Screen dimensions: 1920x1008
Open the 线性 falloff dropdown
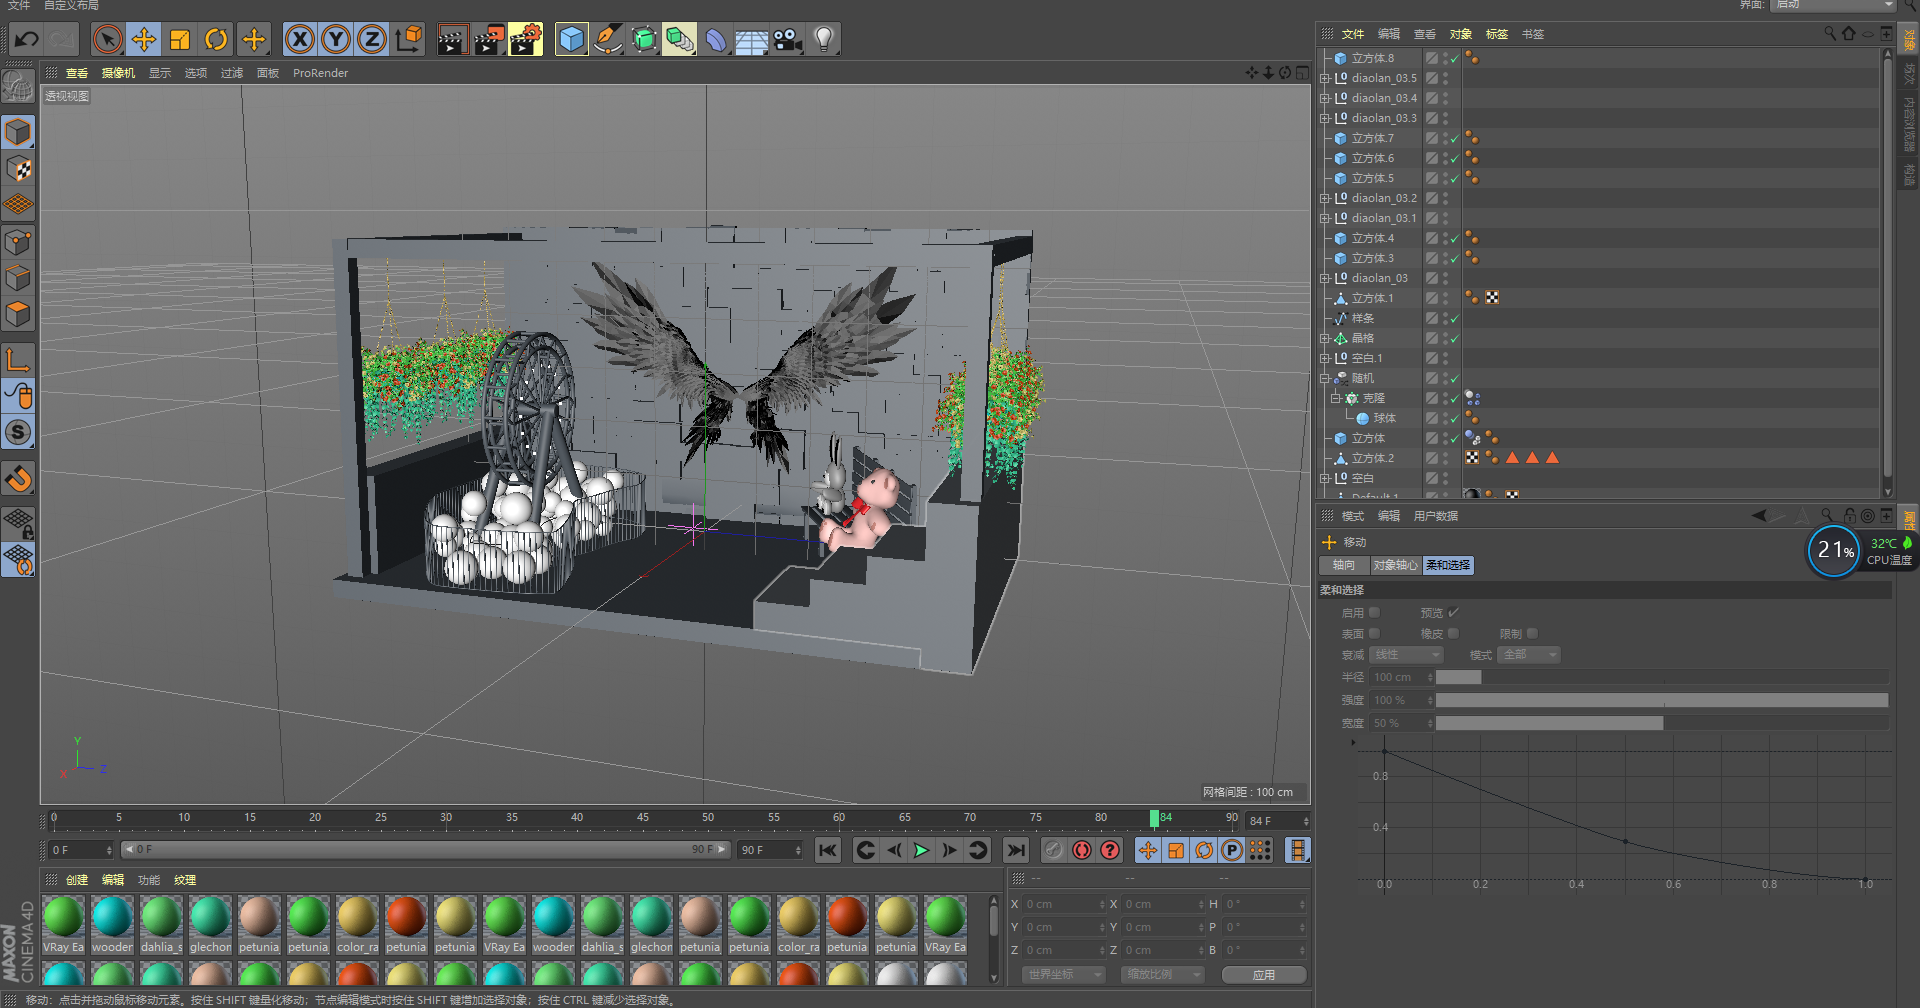click(1406, 655)
